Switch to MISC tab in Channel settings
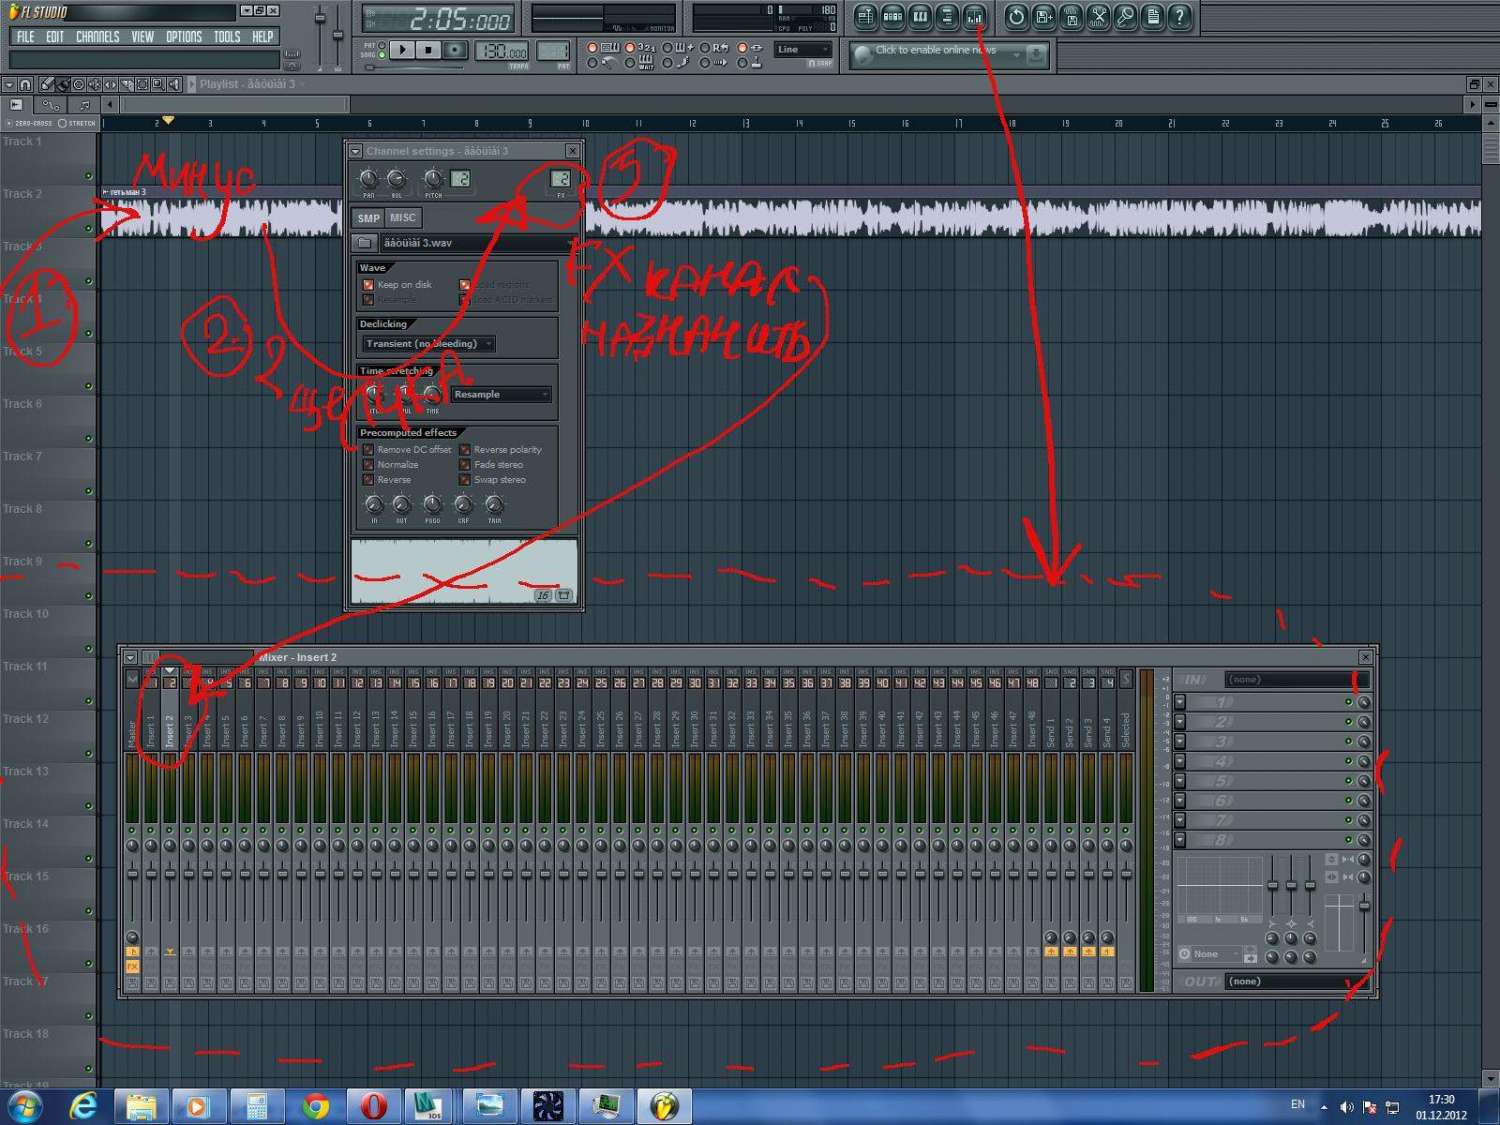Image resolution: width=1500 pixels, height=1125 pixels. (403, 218)
